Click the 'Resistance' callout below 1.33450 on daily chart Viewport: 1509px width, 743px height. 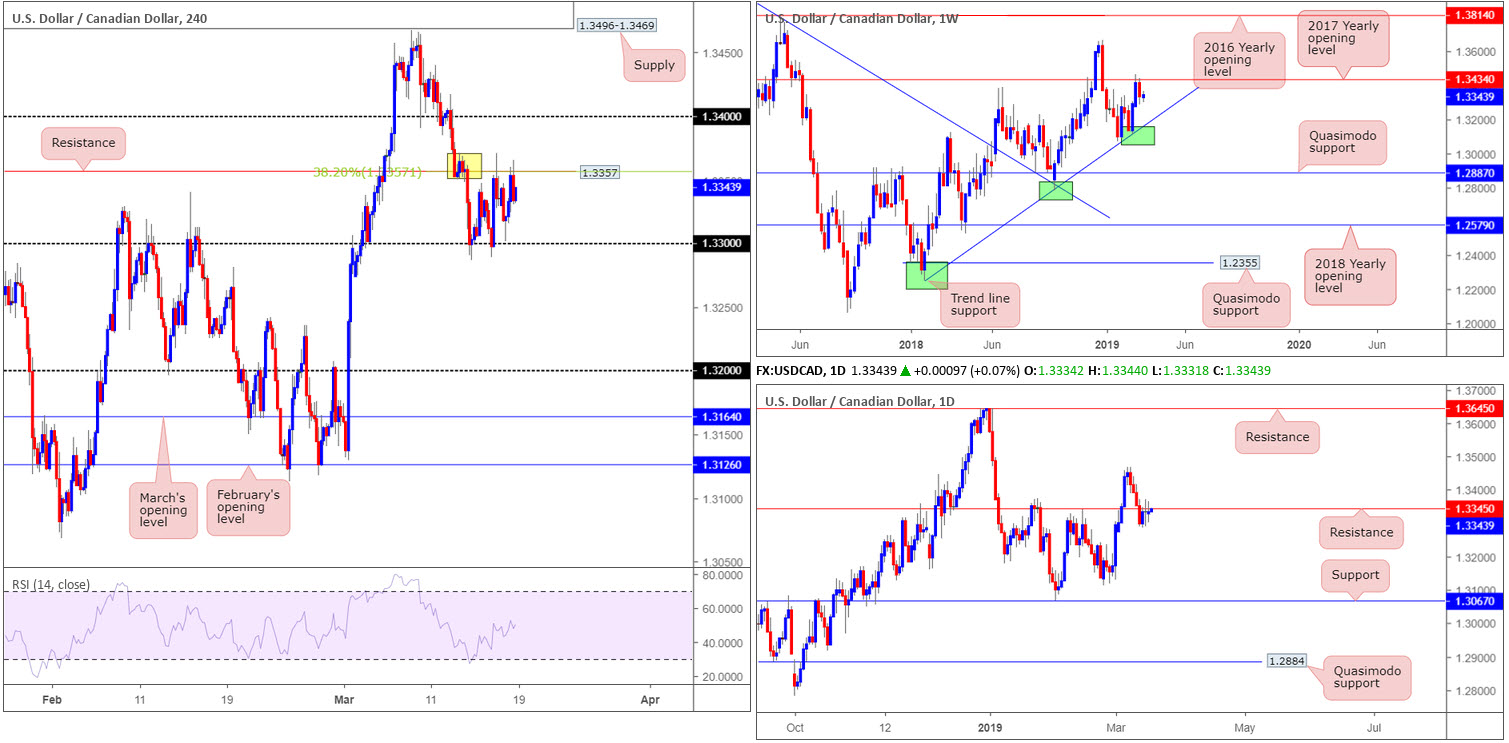pos(1361,533)
